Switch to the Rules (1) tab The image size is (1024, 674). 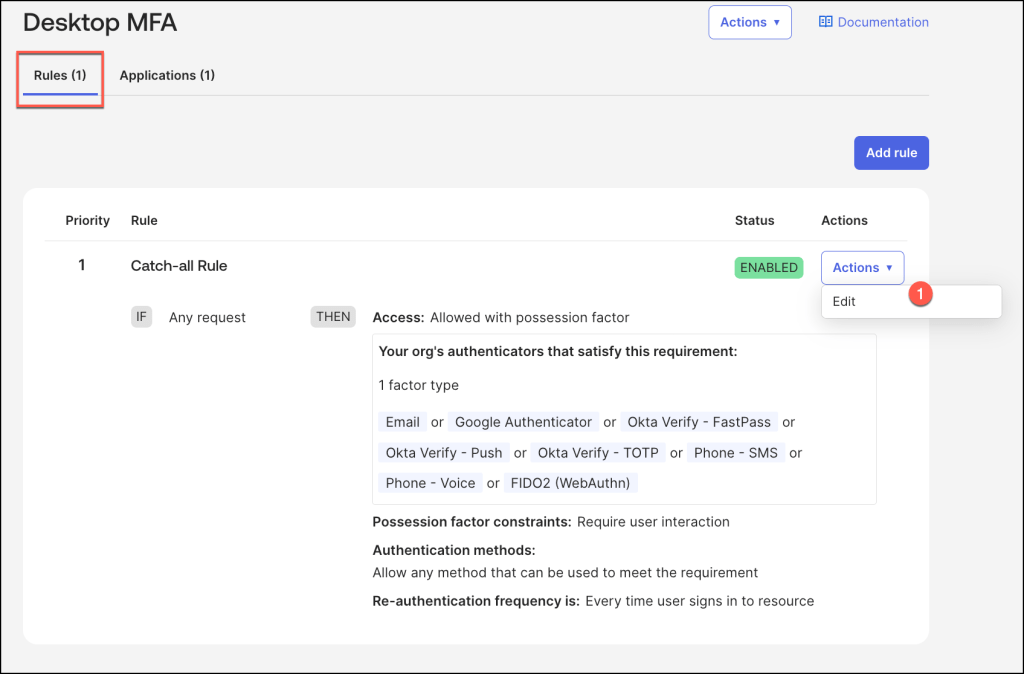click(60, 76)
